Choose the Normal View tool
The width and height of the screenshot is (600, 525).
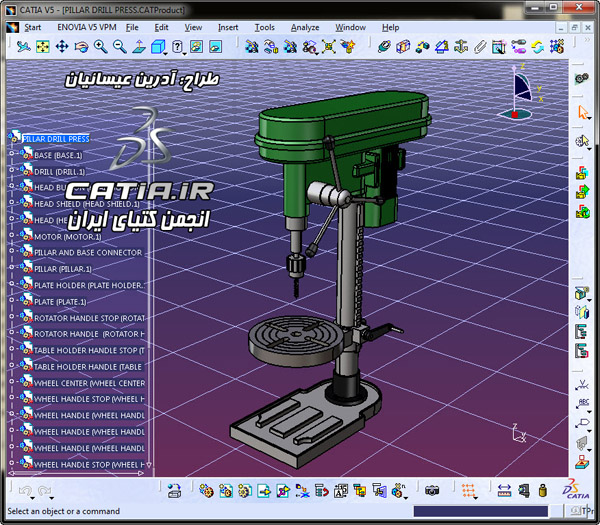click(139, 47)
